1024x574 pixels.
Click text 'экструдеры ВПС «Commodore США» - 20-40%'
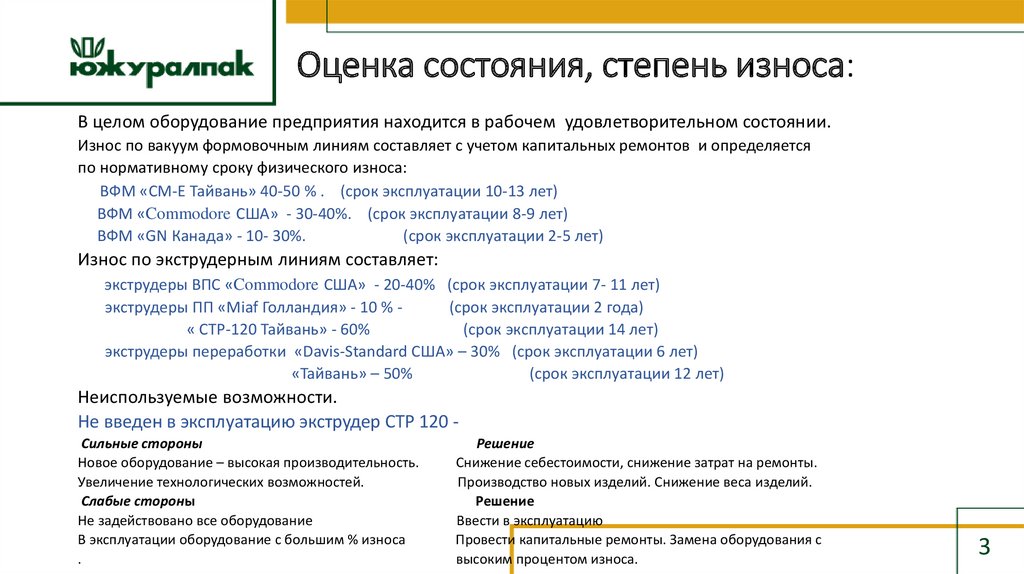pos(270,285)
